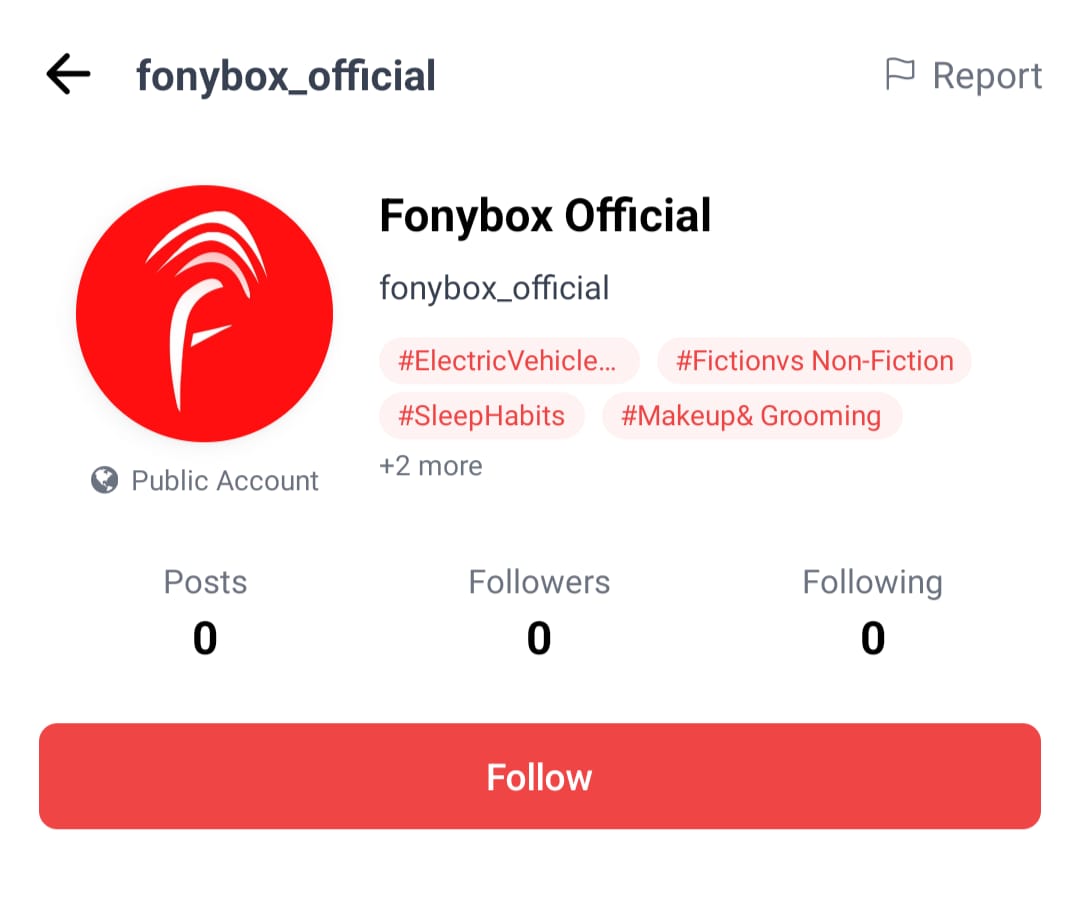Click the back arrow to return

(x=66, y=74)
